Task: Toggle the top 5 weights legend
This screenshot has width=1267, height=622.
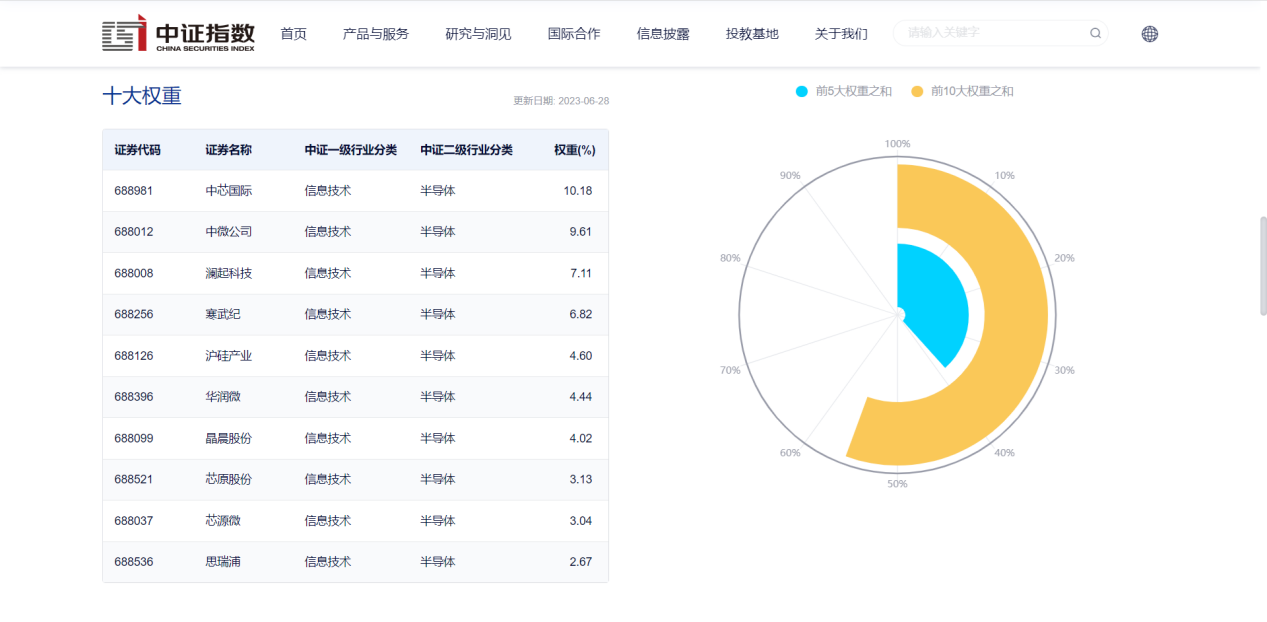Action: pyautogui.click(x=844, y=91)
